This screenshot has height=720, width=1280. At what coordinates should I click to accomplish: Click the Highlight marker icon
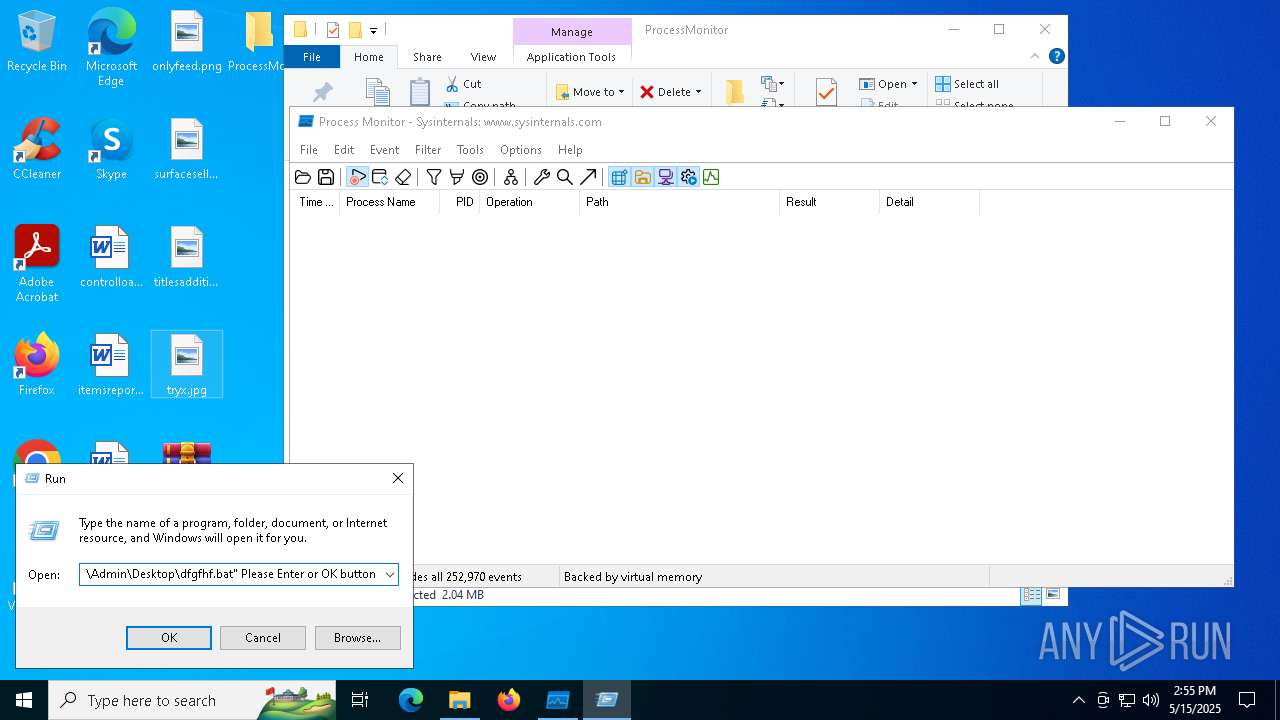(x=457, y=177)
